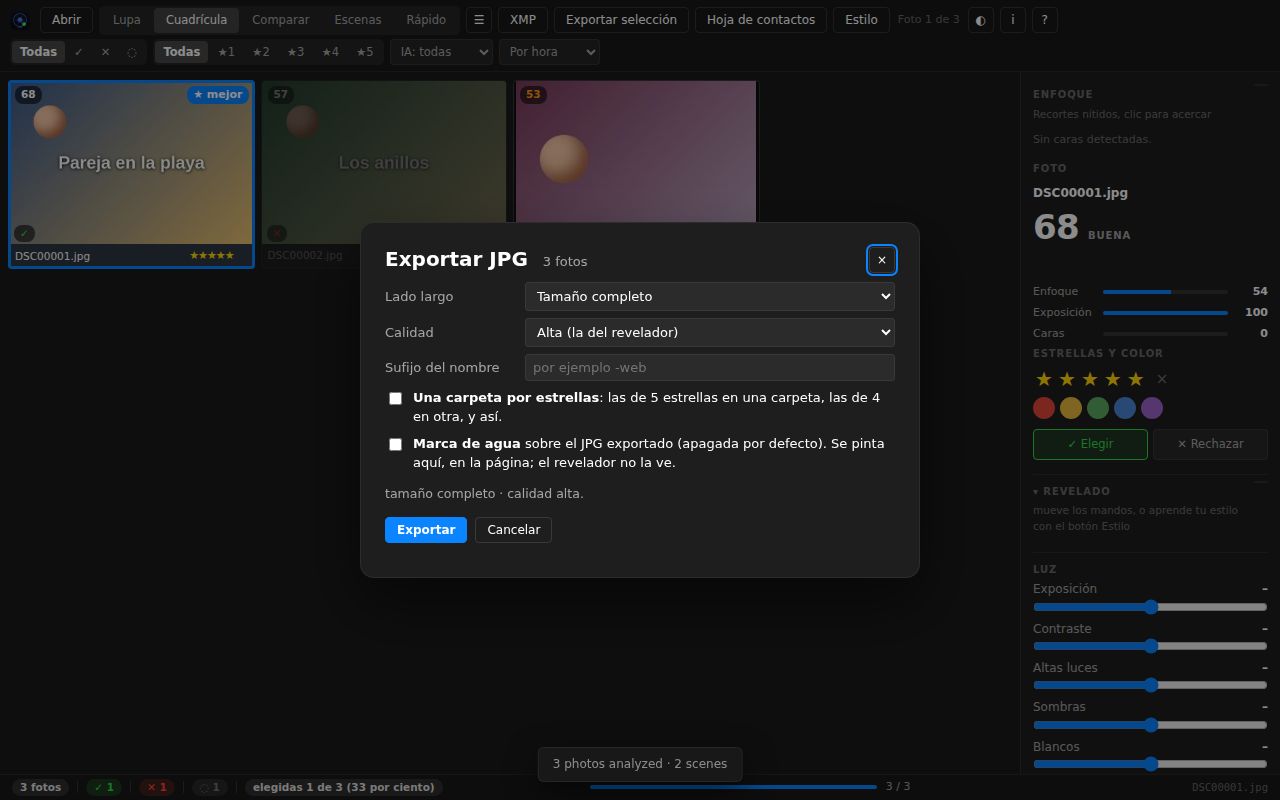1280x800 pixels.
Task: Filter photos by ★3 rating
Action: pos(295,52)
